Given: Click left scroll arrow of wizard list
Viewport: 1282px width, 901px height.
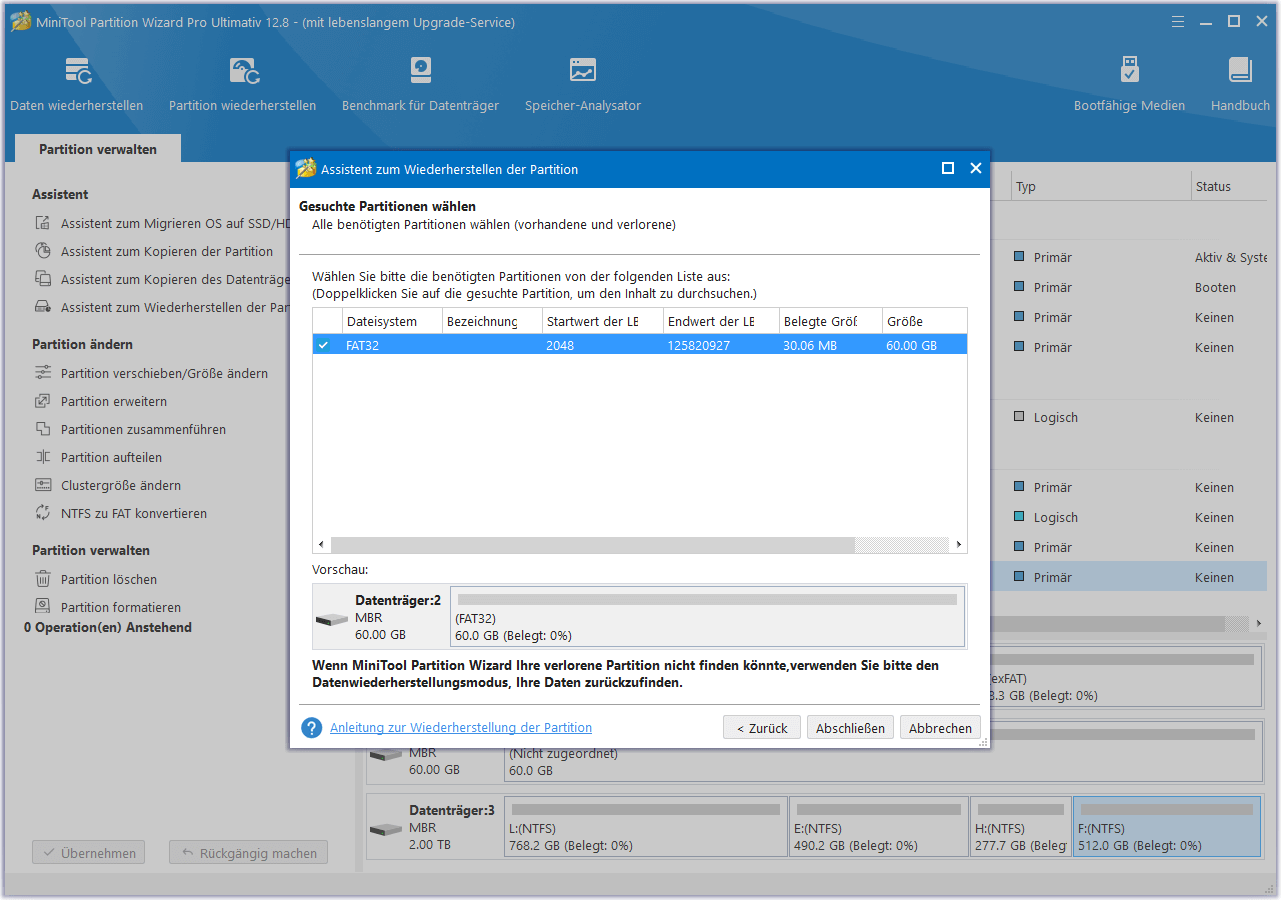Looking at the screenshot, I should [x=321, y=545].
